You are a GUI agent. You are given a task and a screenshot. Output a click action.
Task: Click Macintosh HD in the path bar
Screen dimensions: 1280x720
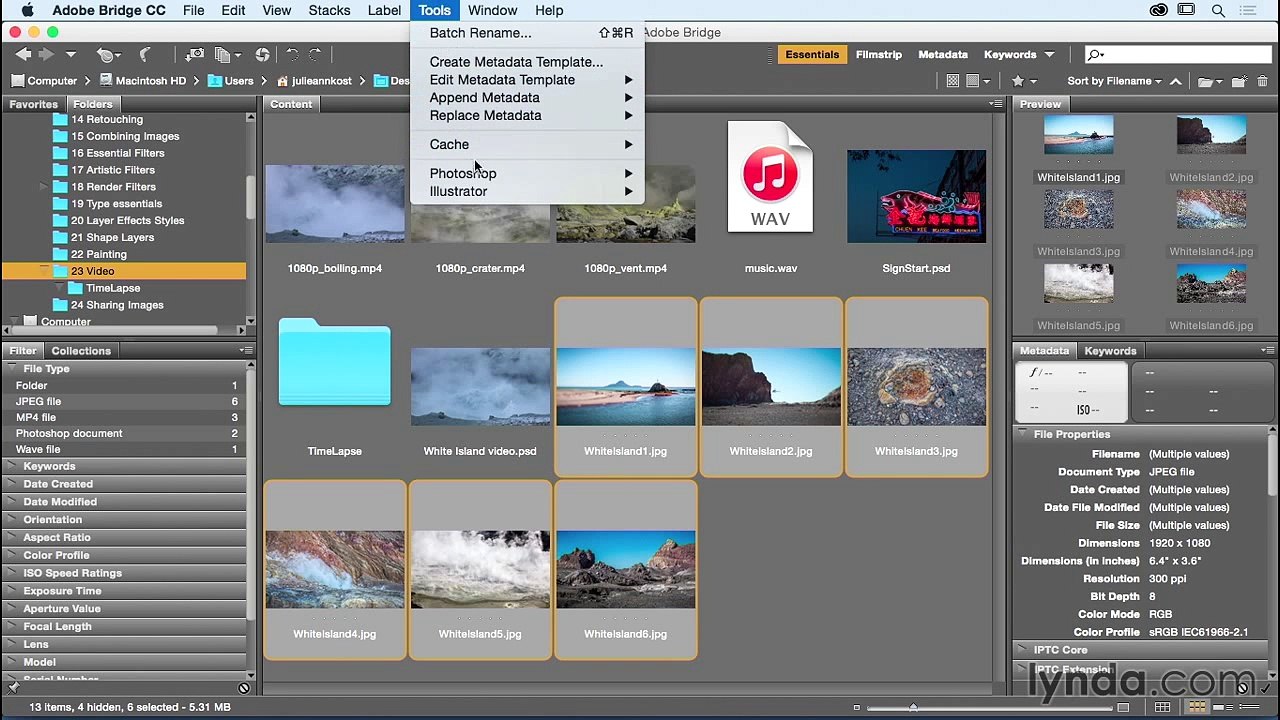(141, 81)
